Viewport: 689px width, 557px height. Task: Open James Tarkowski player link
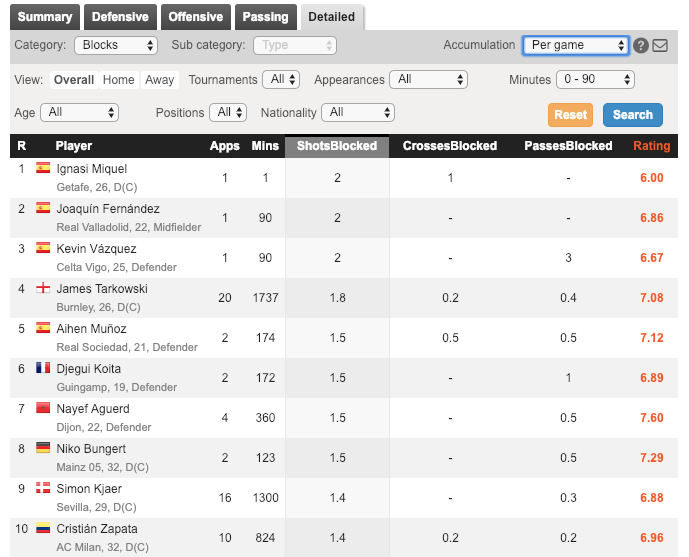[103, 289]
